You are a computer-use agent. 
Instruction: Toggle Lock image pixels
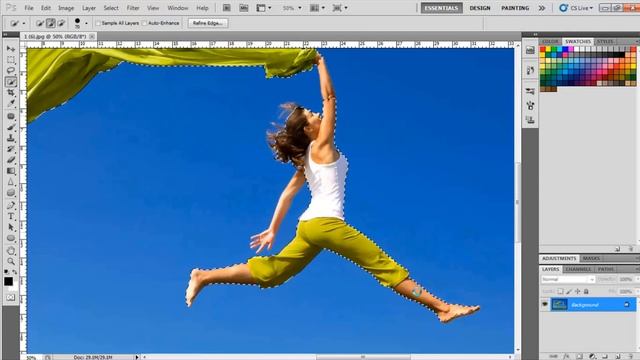point(569,291)
